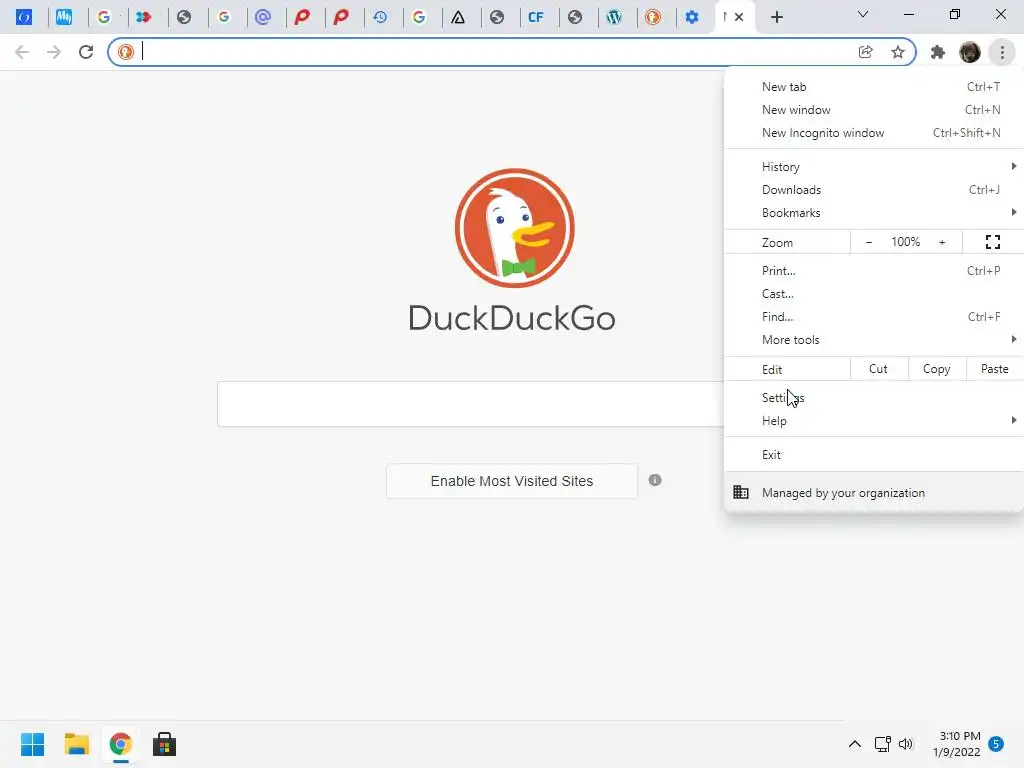Enter fullscreen mode icon
Image resolution: width=1024 pixels, height=768 pixels.
(993, 242)
